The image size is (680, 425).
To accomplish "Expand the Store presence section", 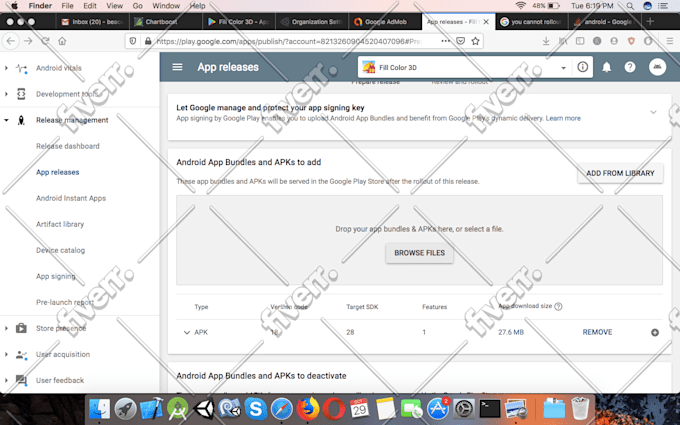I will (6, 328).
